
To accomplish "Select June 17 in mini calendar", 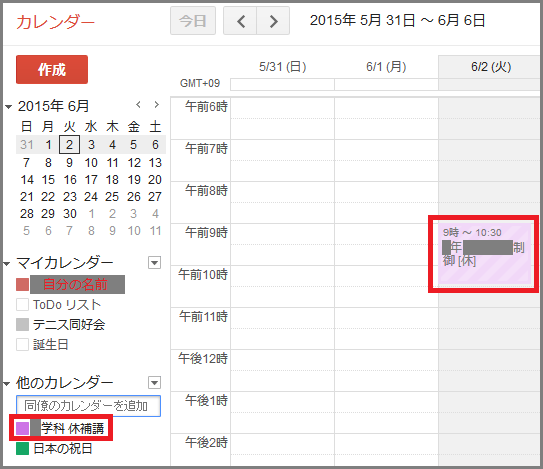I will pyautogui.click(x=91, y=179).
